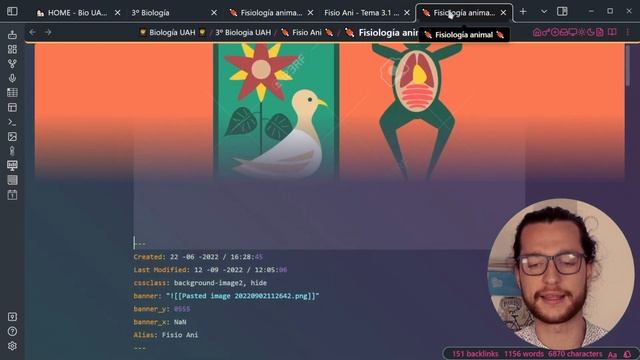The image size is (640, 360).
Task: Open Biología UAH breadcrumb
Action: click(172, 32)
